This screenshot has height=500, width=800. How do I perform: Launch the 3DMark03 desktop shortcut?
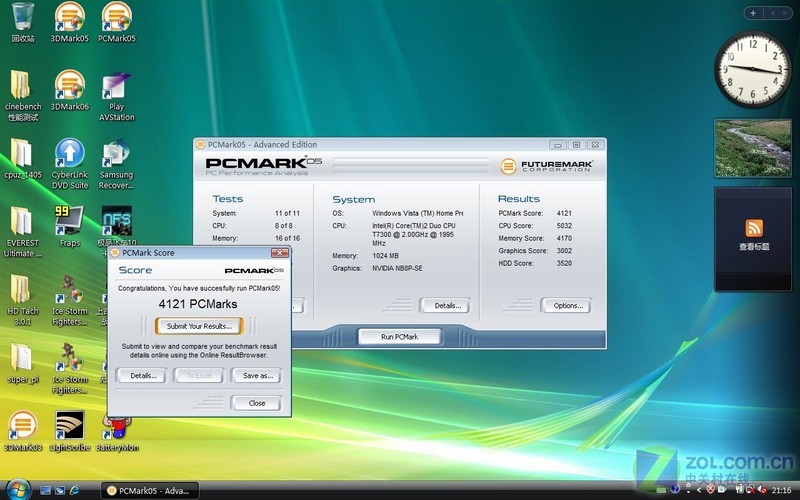click(22, 431)
